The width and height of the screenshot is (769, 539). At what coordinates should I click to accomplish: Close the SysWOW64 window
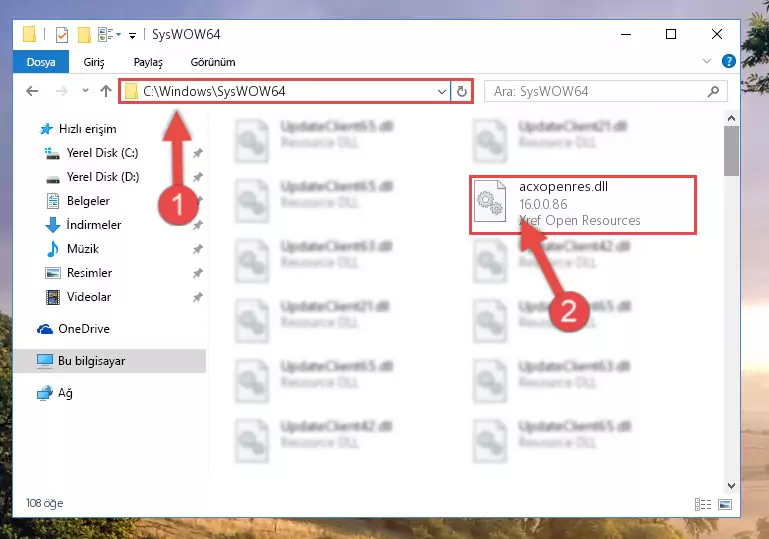tap(717, 34)
